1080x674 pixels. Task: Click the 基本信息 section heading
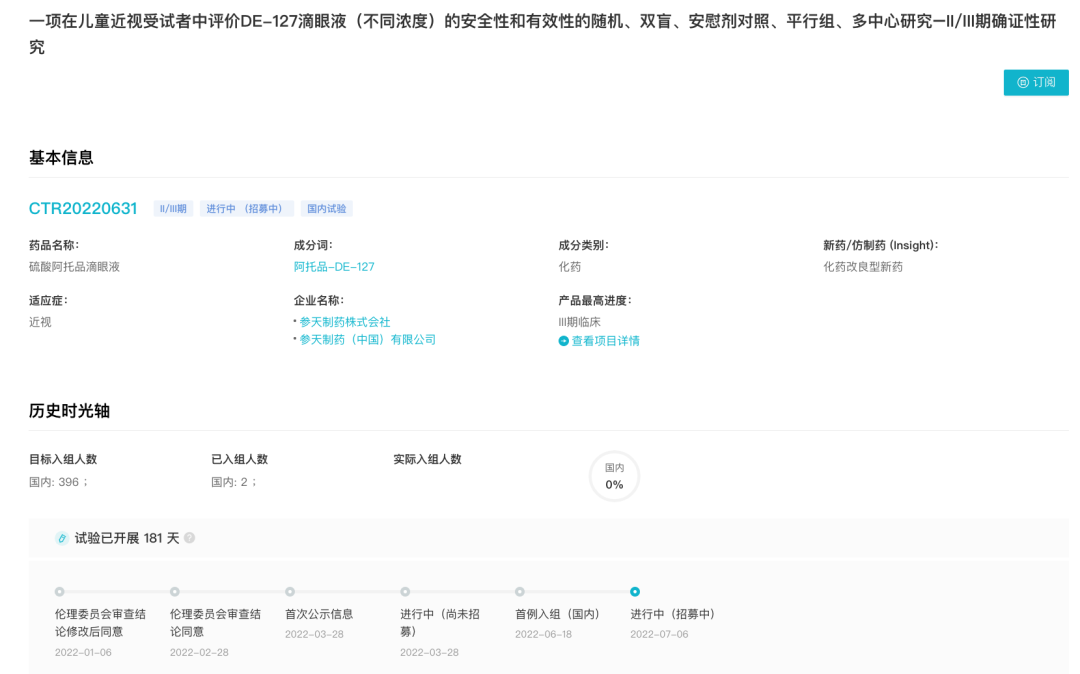click(x=61, y=158)
